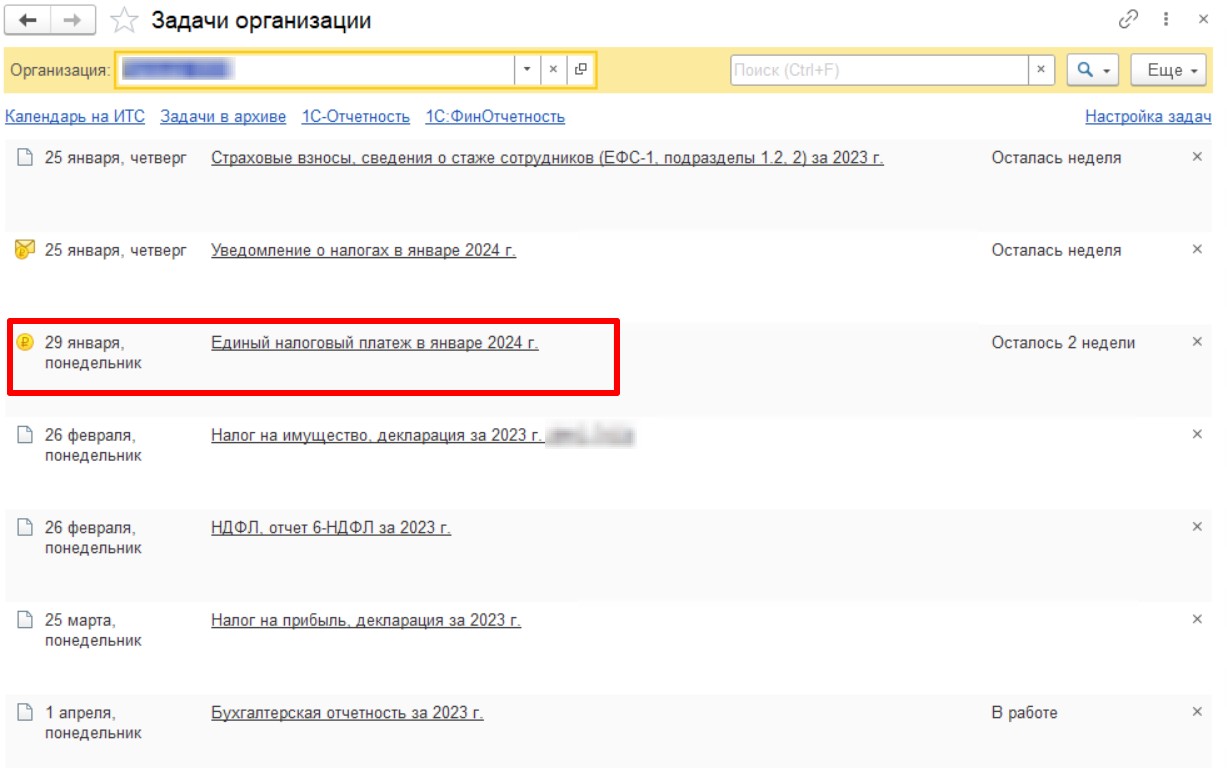The image size is (1227, 768).
Task: Expand the Организация dropdown list
Action: (x=528, y=70)
